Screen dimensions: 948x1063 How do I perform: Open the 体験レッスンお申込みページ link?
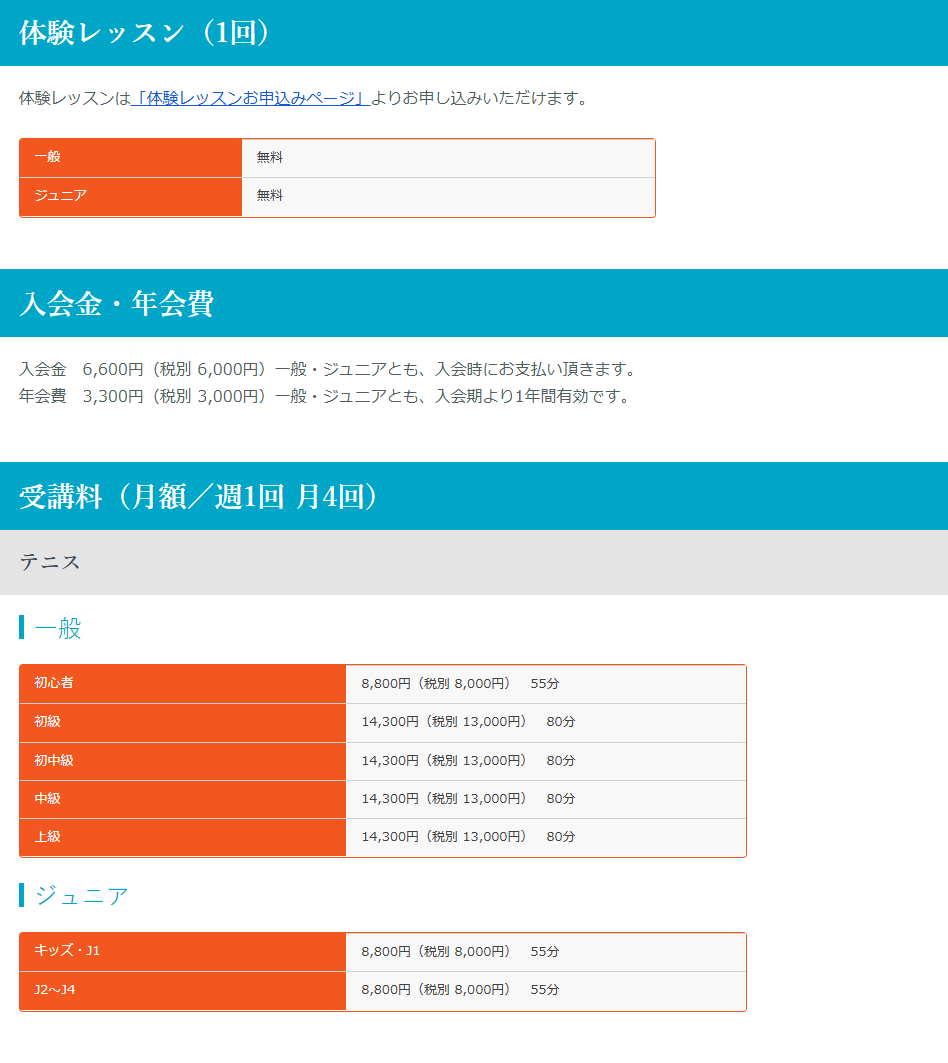251,98
